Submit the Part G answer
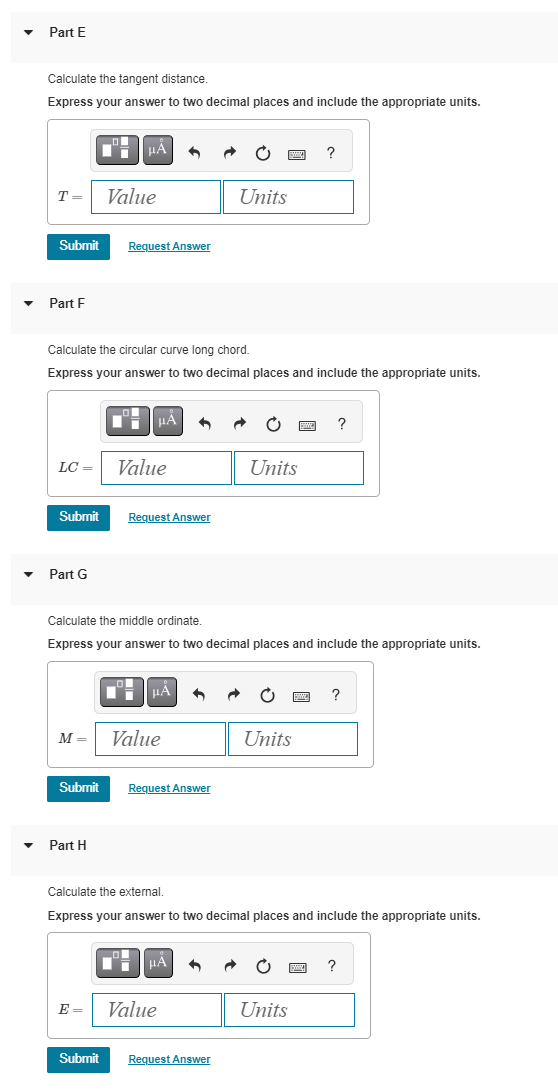This screenshot has width=558, height=1092. (x=79, y=788)
